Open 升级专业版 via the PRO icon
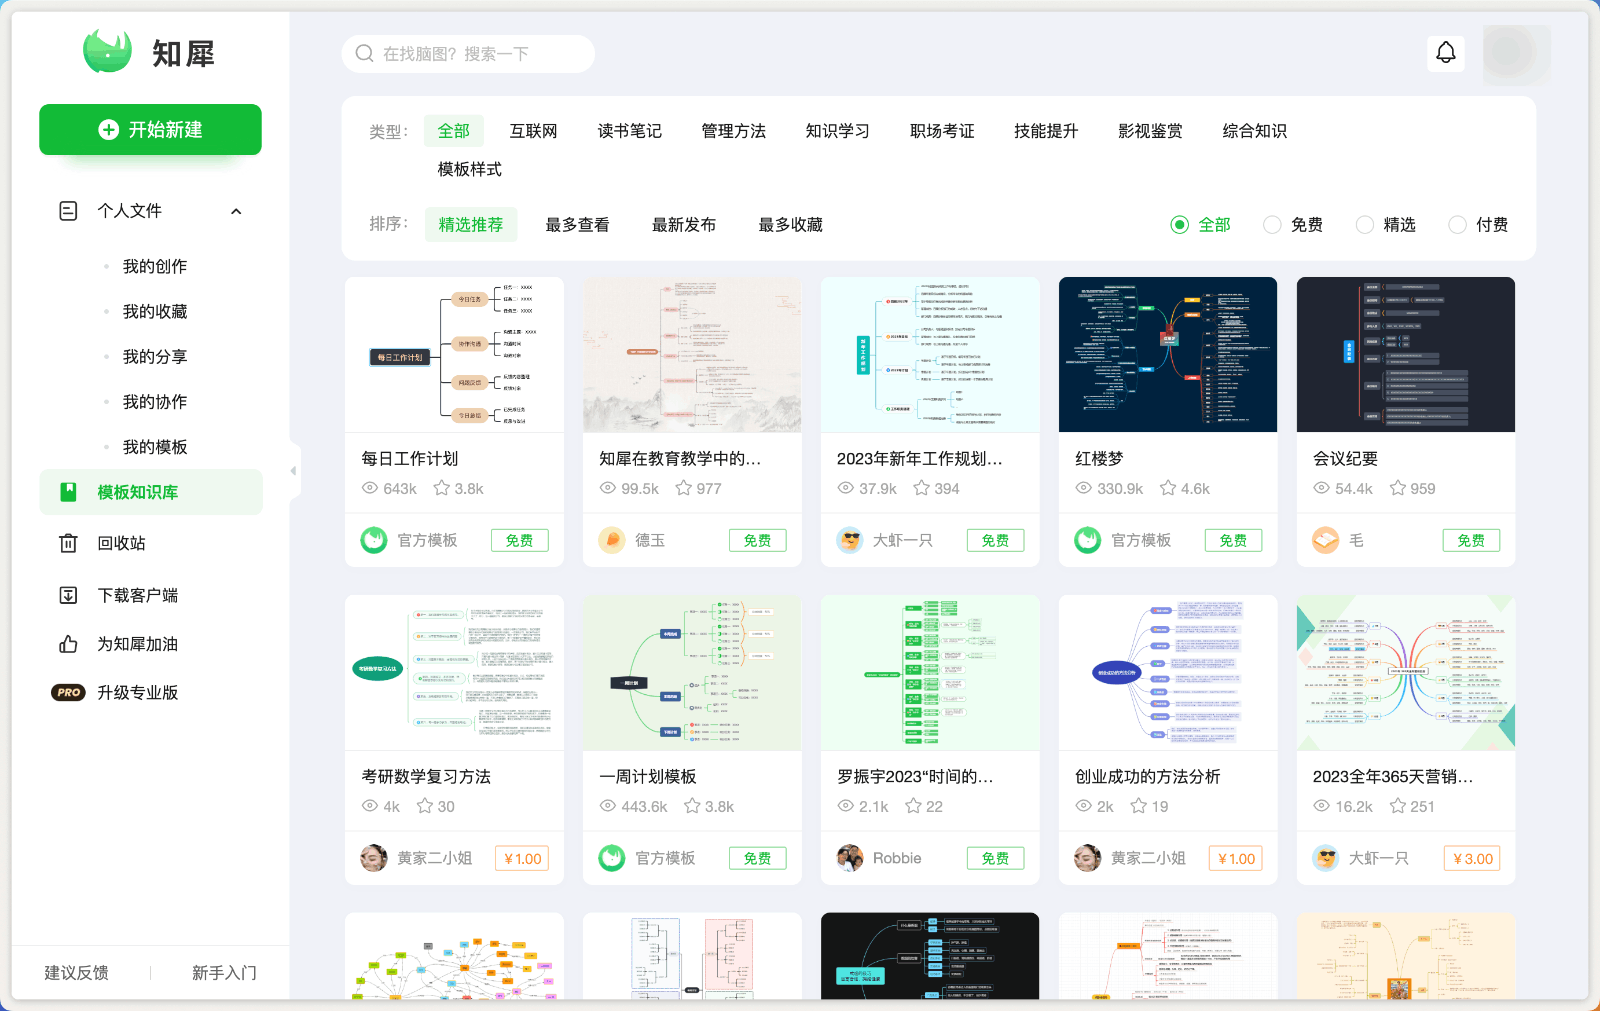1600x1011 pixels. [x=68, y=692]
